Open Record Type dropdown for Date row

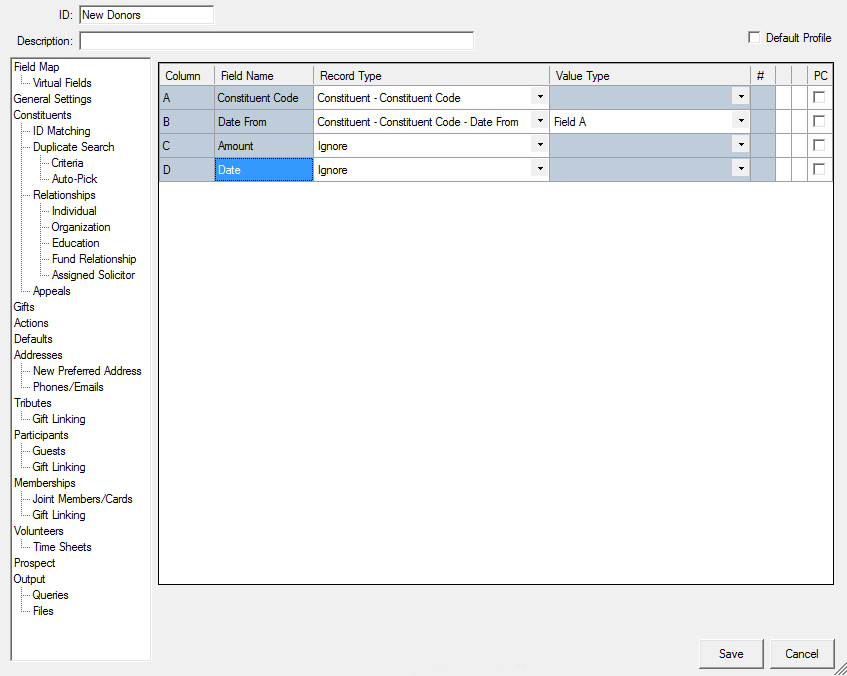[x=540, y=169]
